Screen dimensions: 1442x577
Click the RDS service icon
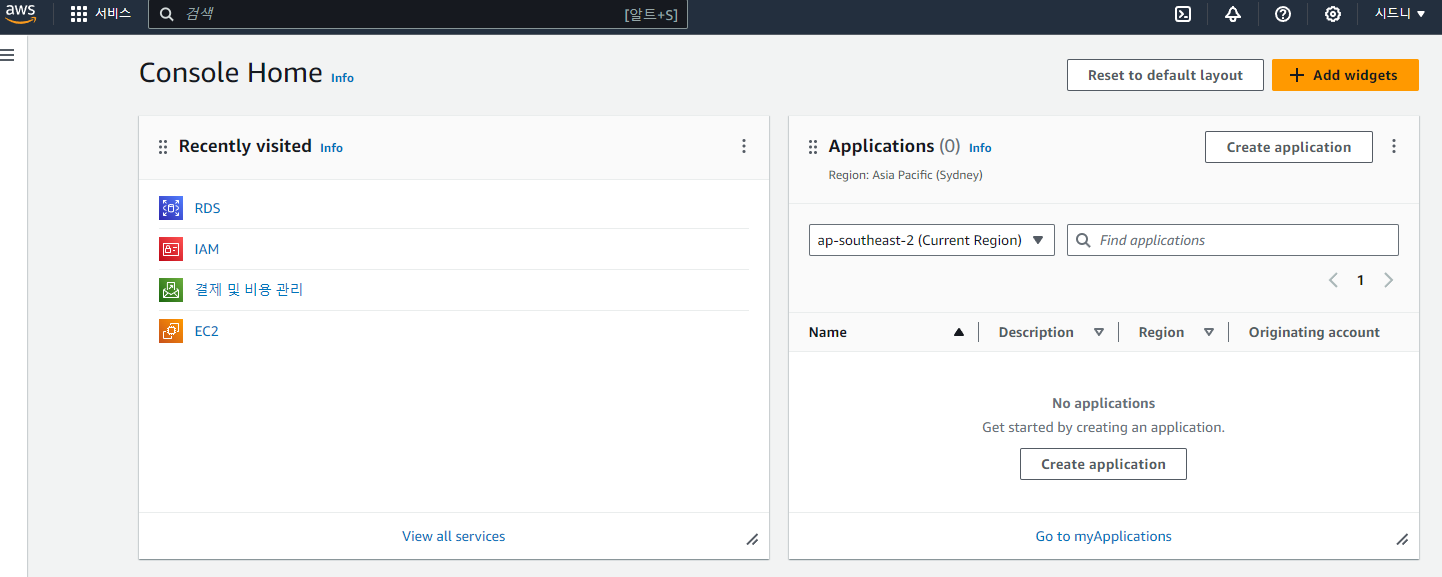coord(171,208)
